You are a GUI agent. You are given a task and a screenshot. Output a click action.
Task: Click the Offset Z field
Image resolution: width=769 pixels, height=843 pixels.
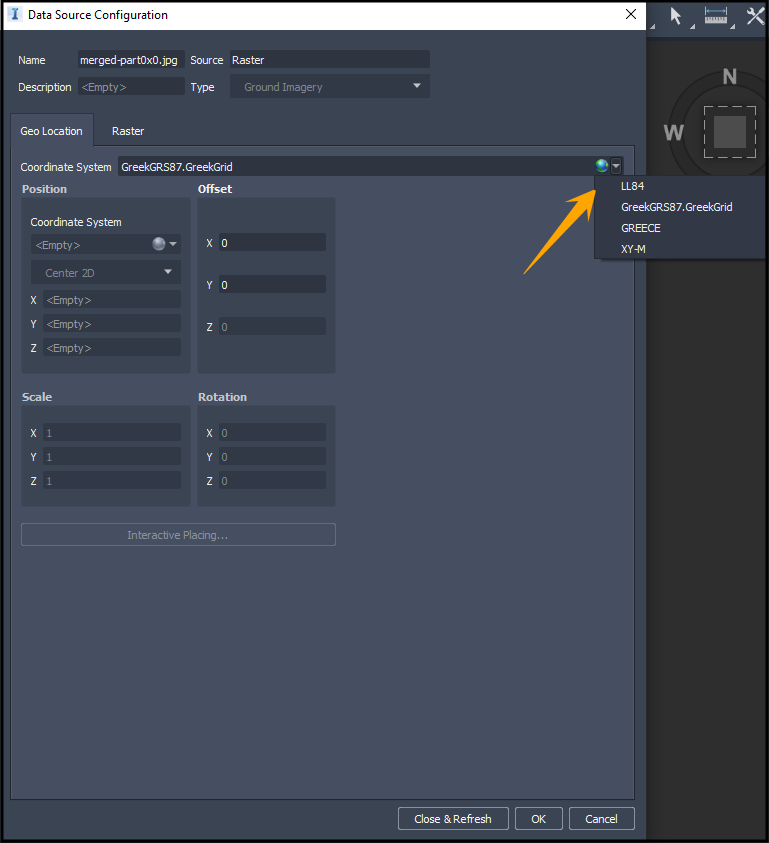pyautogui.click(x=272, y=326)
